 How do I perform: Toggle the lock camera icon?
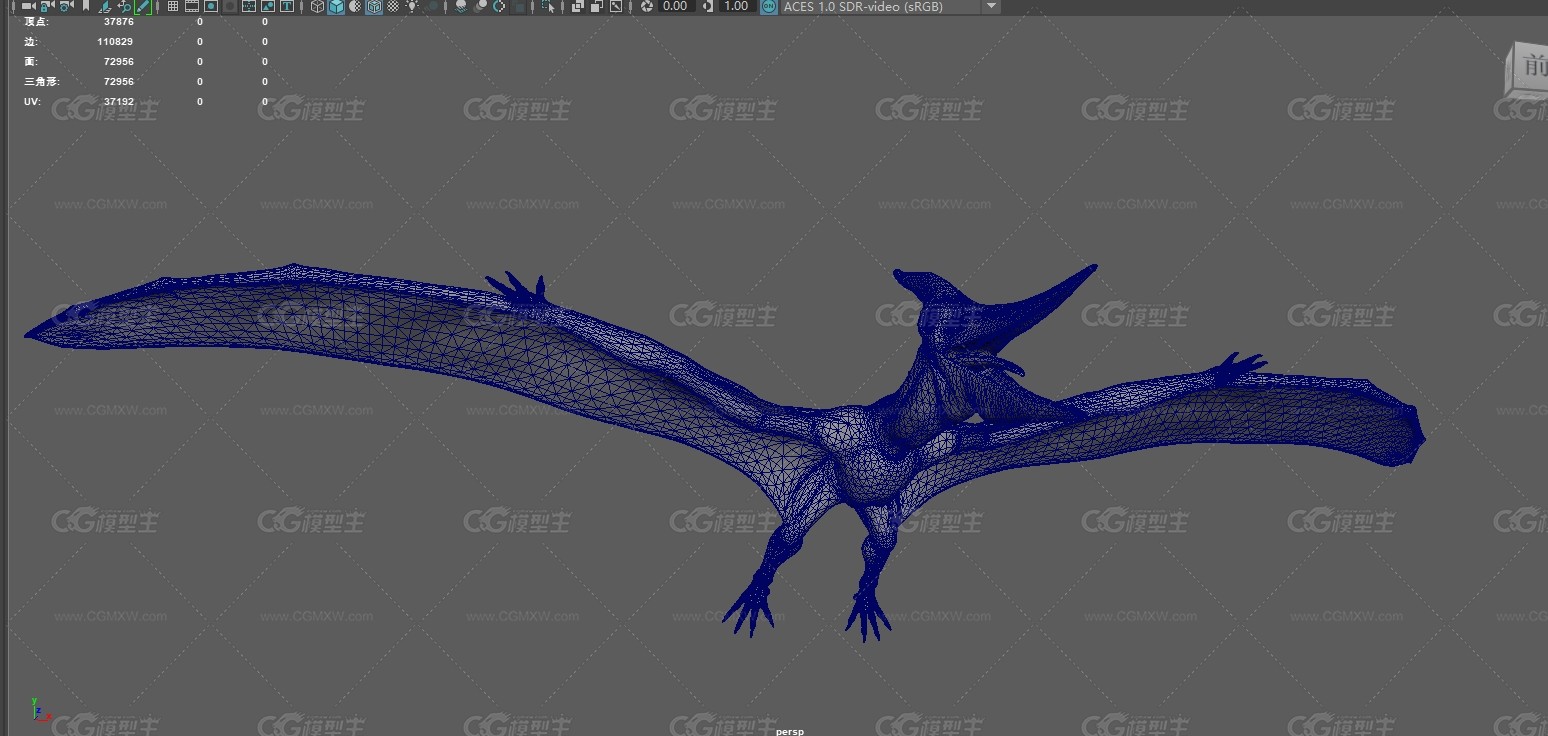click(x=47, y=6)
